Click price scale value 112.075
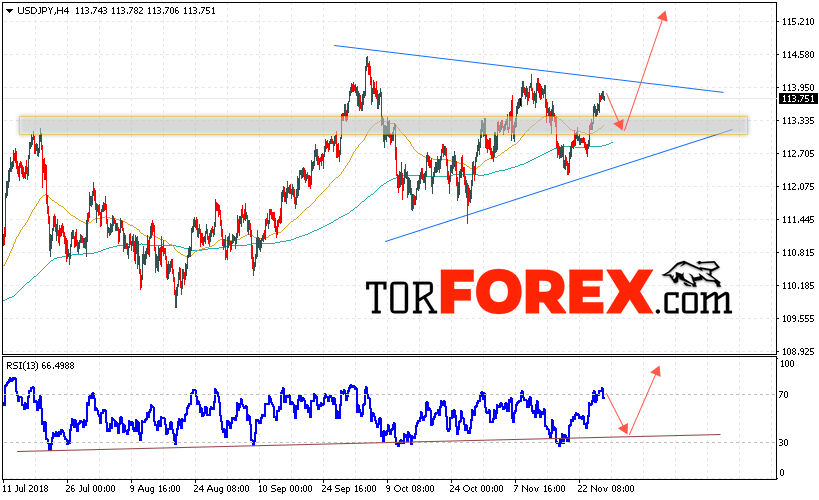819x500 pixels. pos(798,187)
